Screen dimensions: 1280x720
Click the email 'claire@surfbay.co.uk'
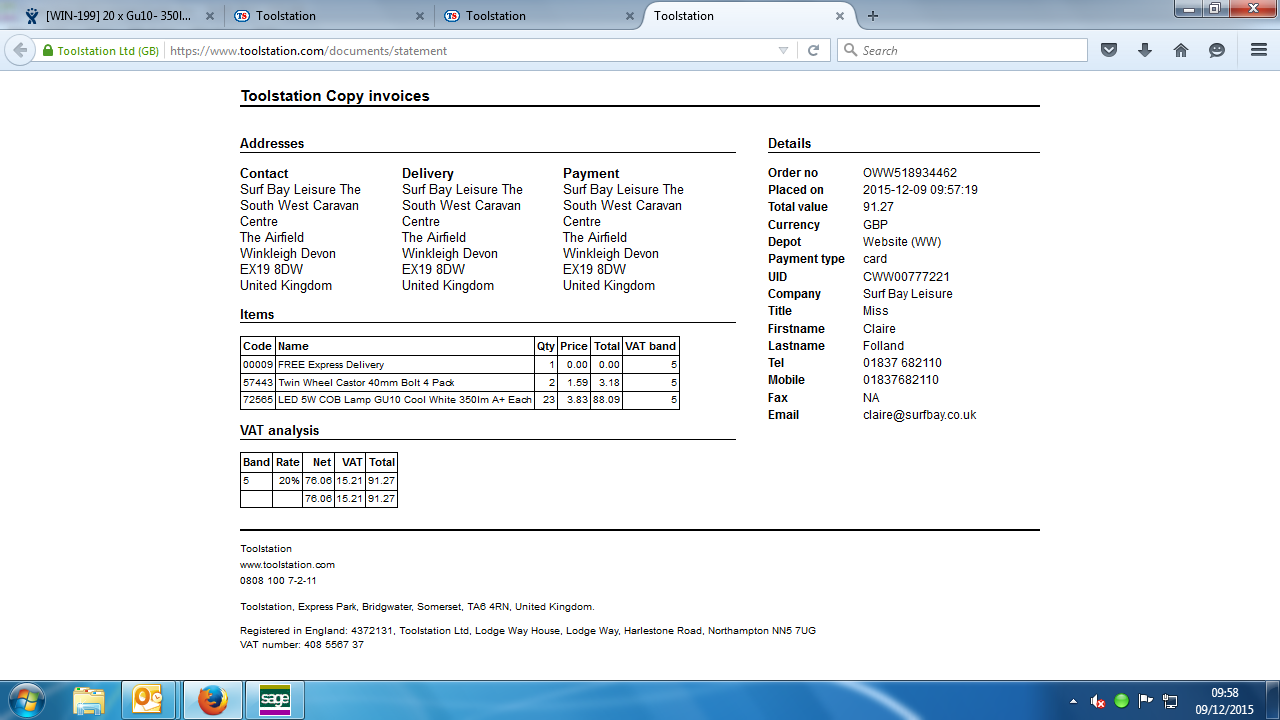coord(920,415)
